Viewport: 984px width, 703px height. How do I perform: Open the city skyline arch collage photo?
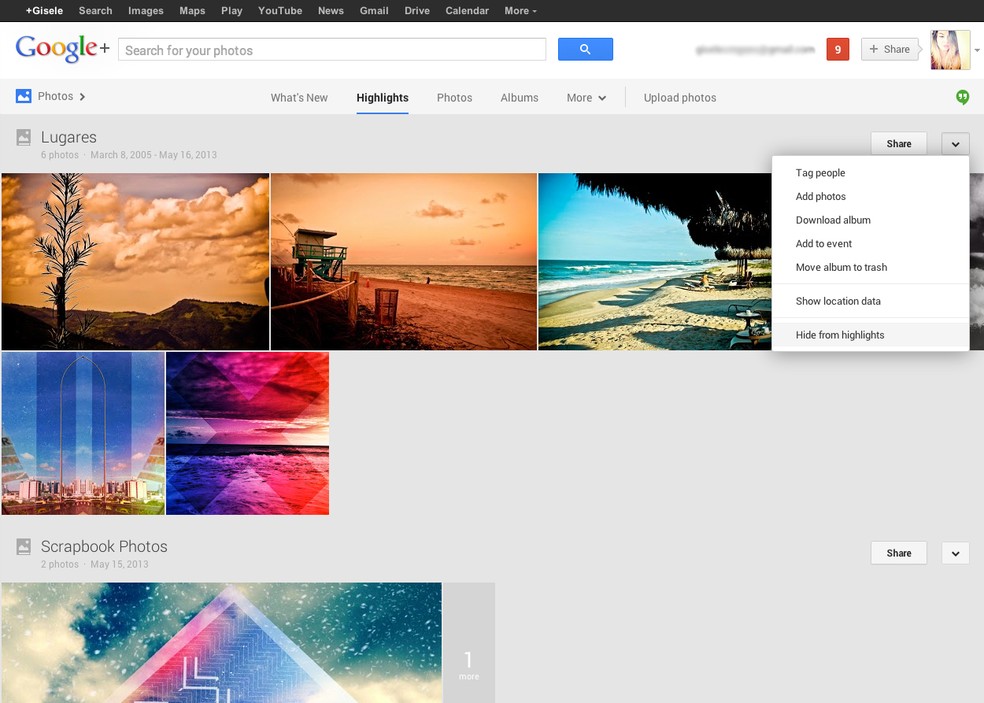click(x=83, y=433)
